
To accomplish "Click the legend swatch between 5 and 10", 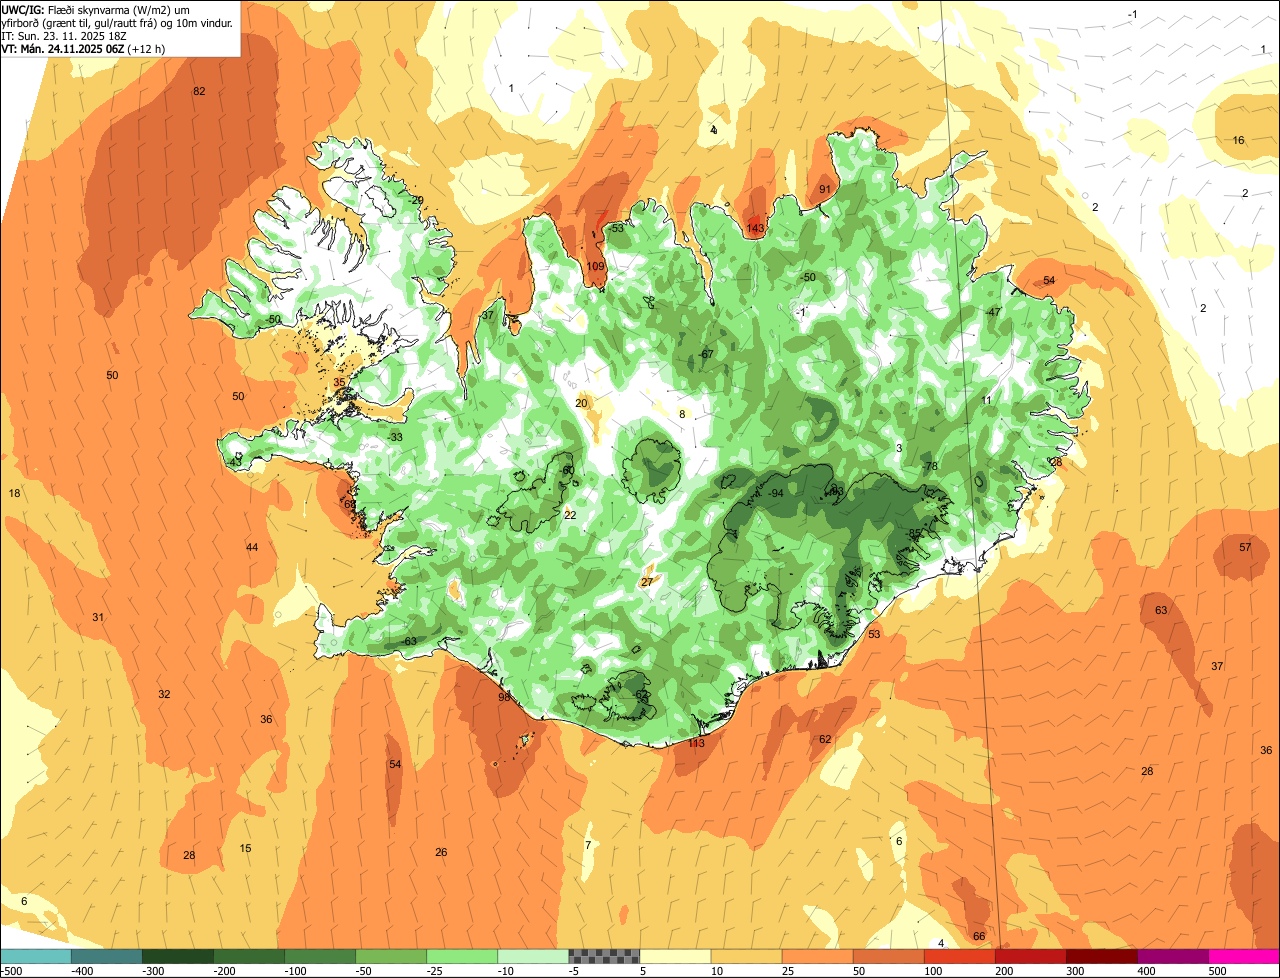I will tap(675, 957).
